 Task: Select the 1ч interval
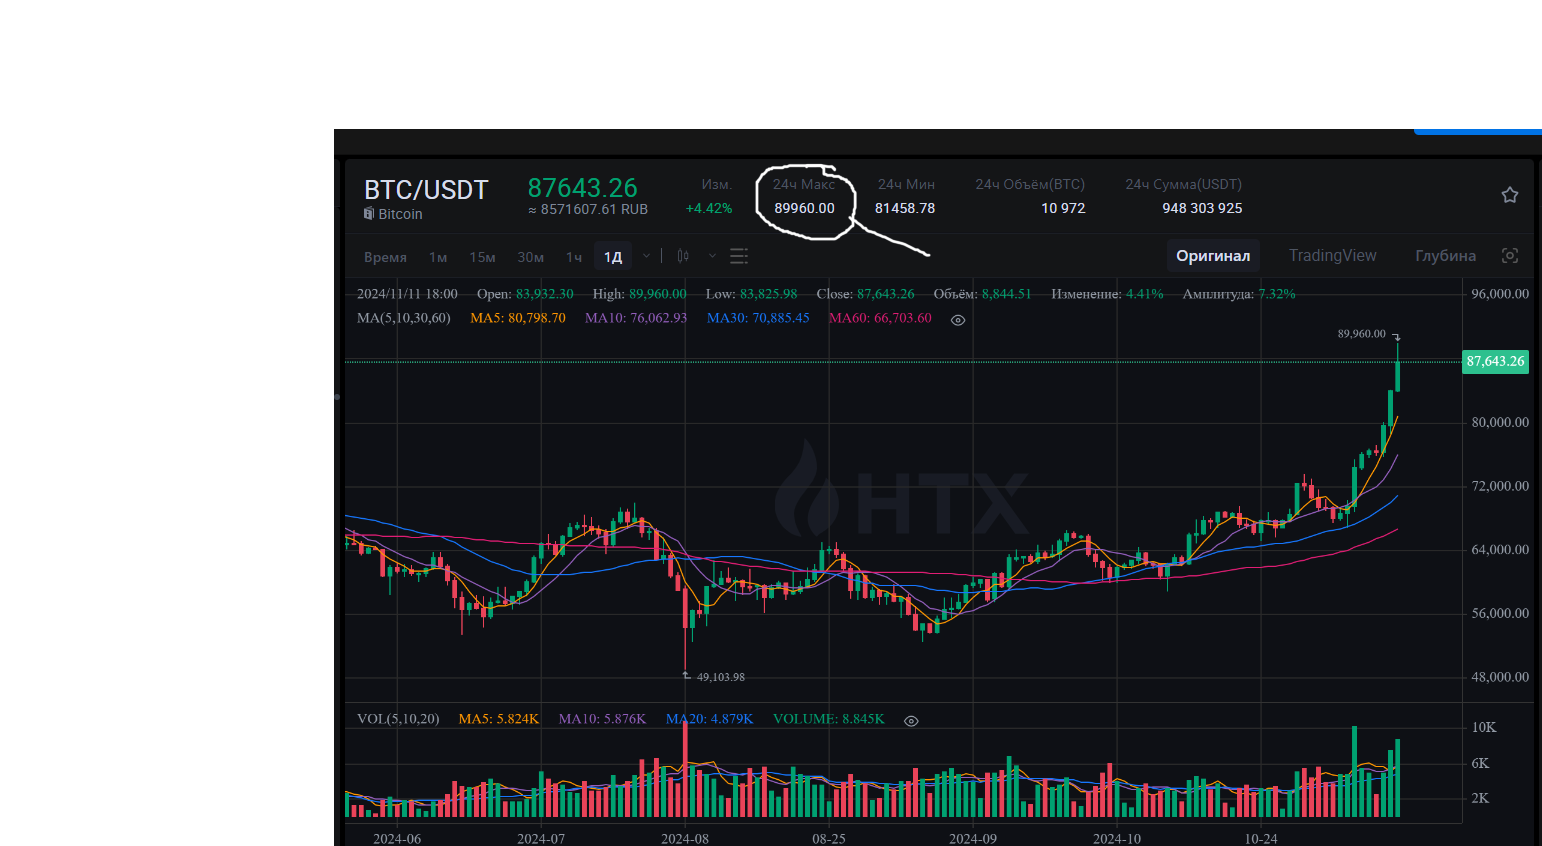coord(574,257)
